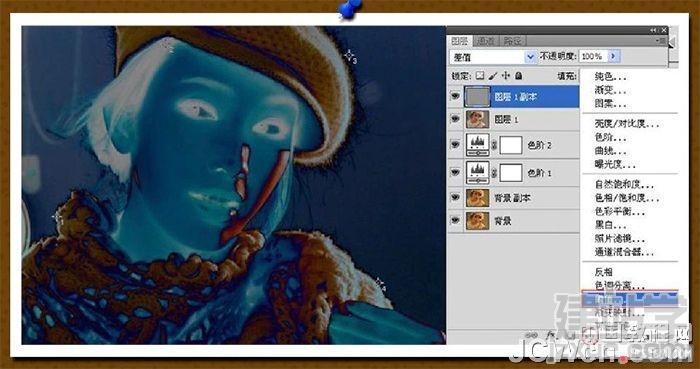Viewport: 700px width, 369px height.
Task: Select layer name 色阶 2
Action: coord(540,145)
